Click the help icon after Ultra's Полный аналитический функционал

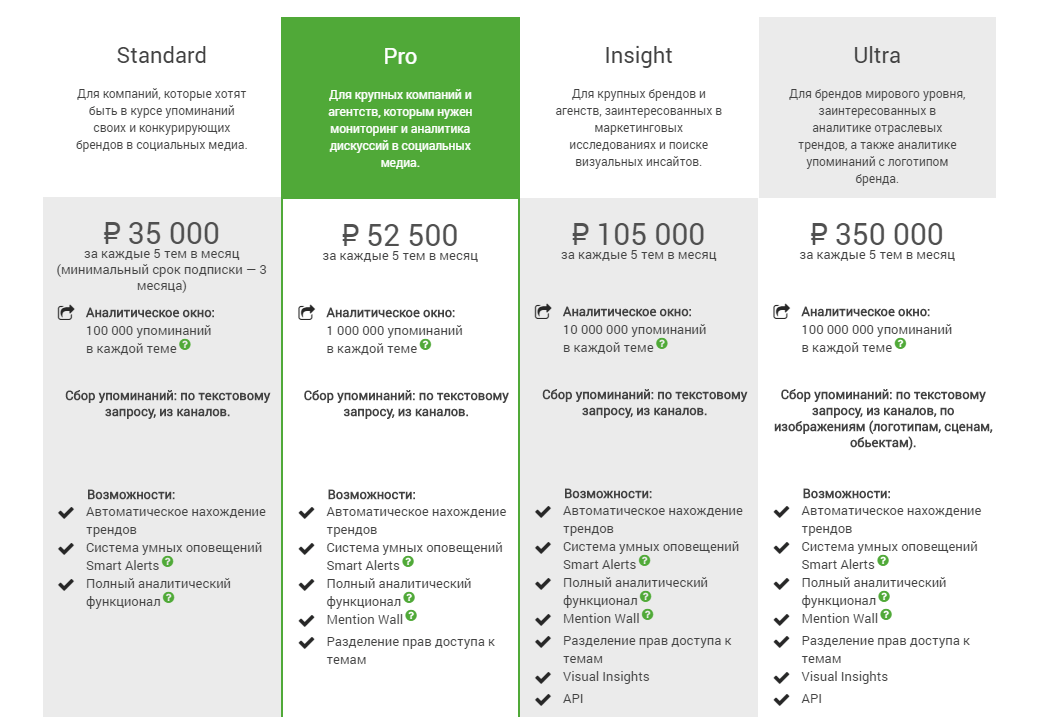884,597
